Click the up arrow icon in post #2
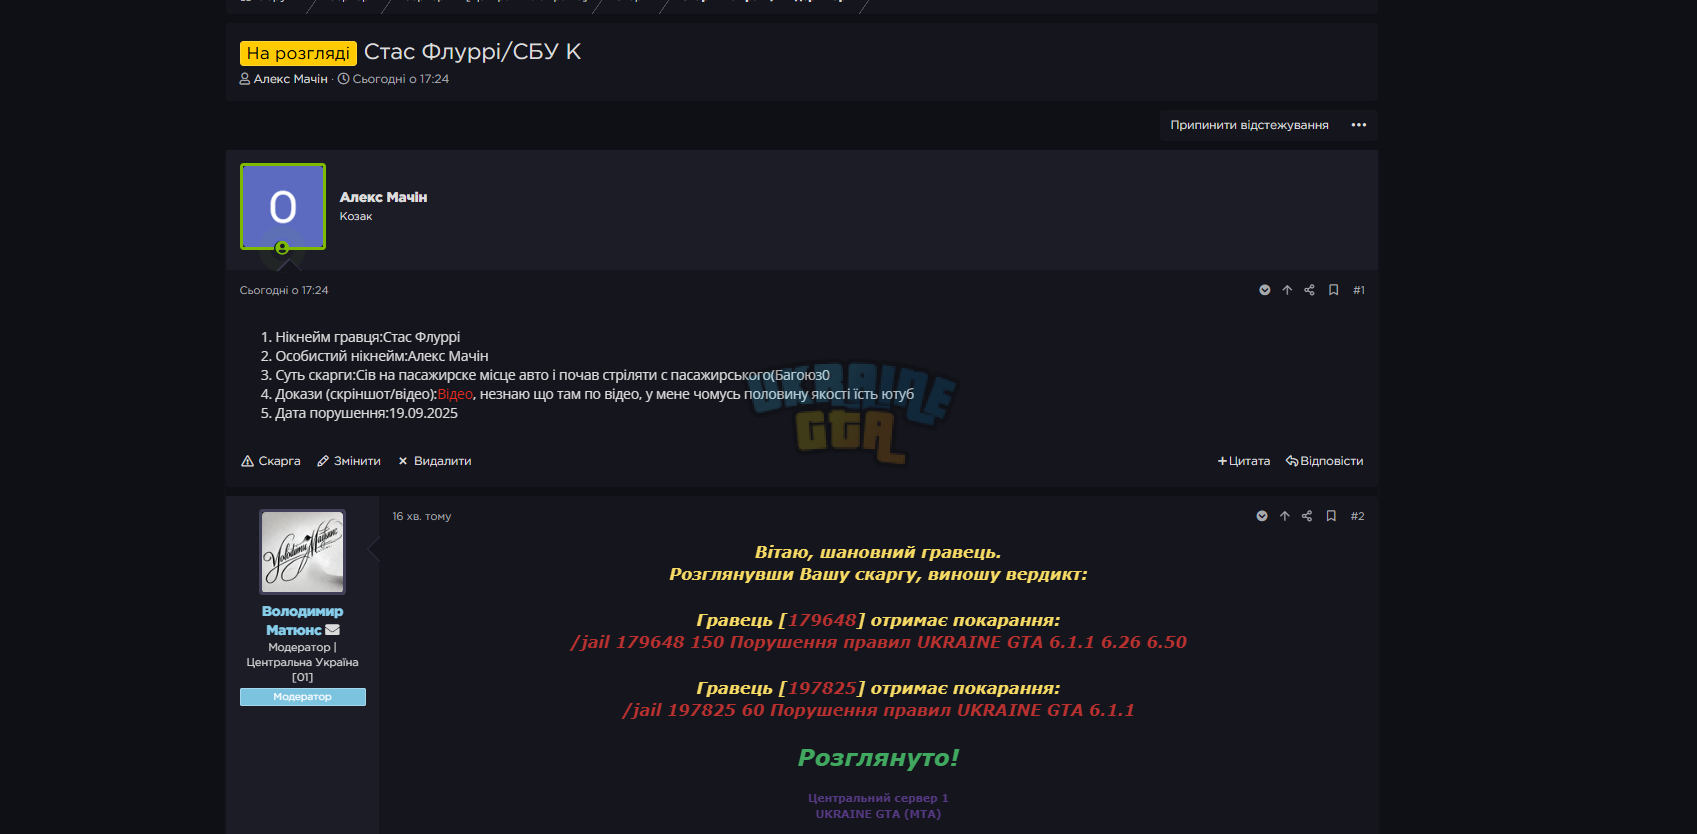 click(1285, 516)
